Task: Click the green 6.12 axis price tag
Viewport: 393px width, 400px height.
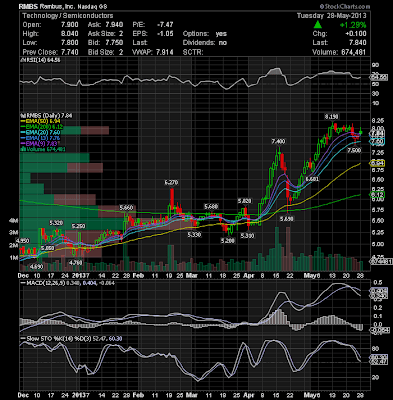Action: (x=377, y=194)
